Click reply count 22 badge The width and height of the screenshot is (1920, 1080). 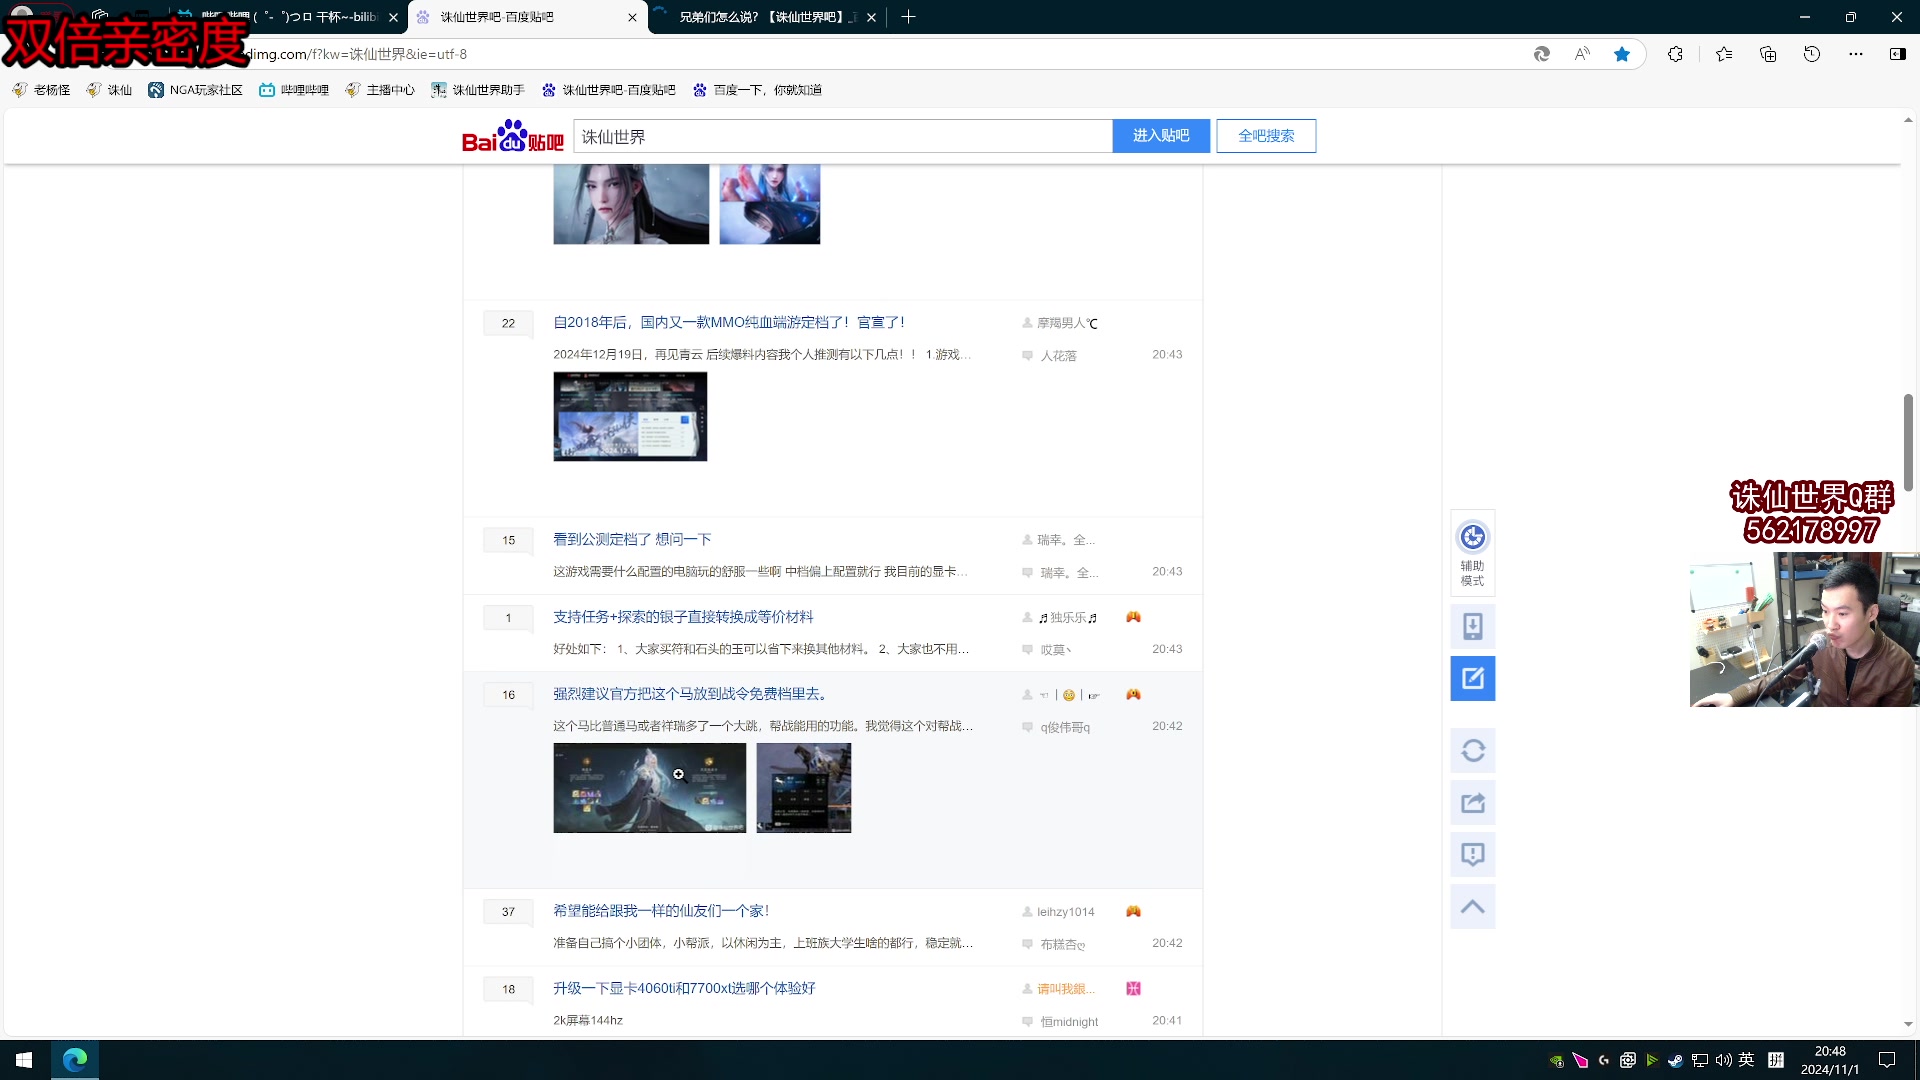tap(508, 323)
